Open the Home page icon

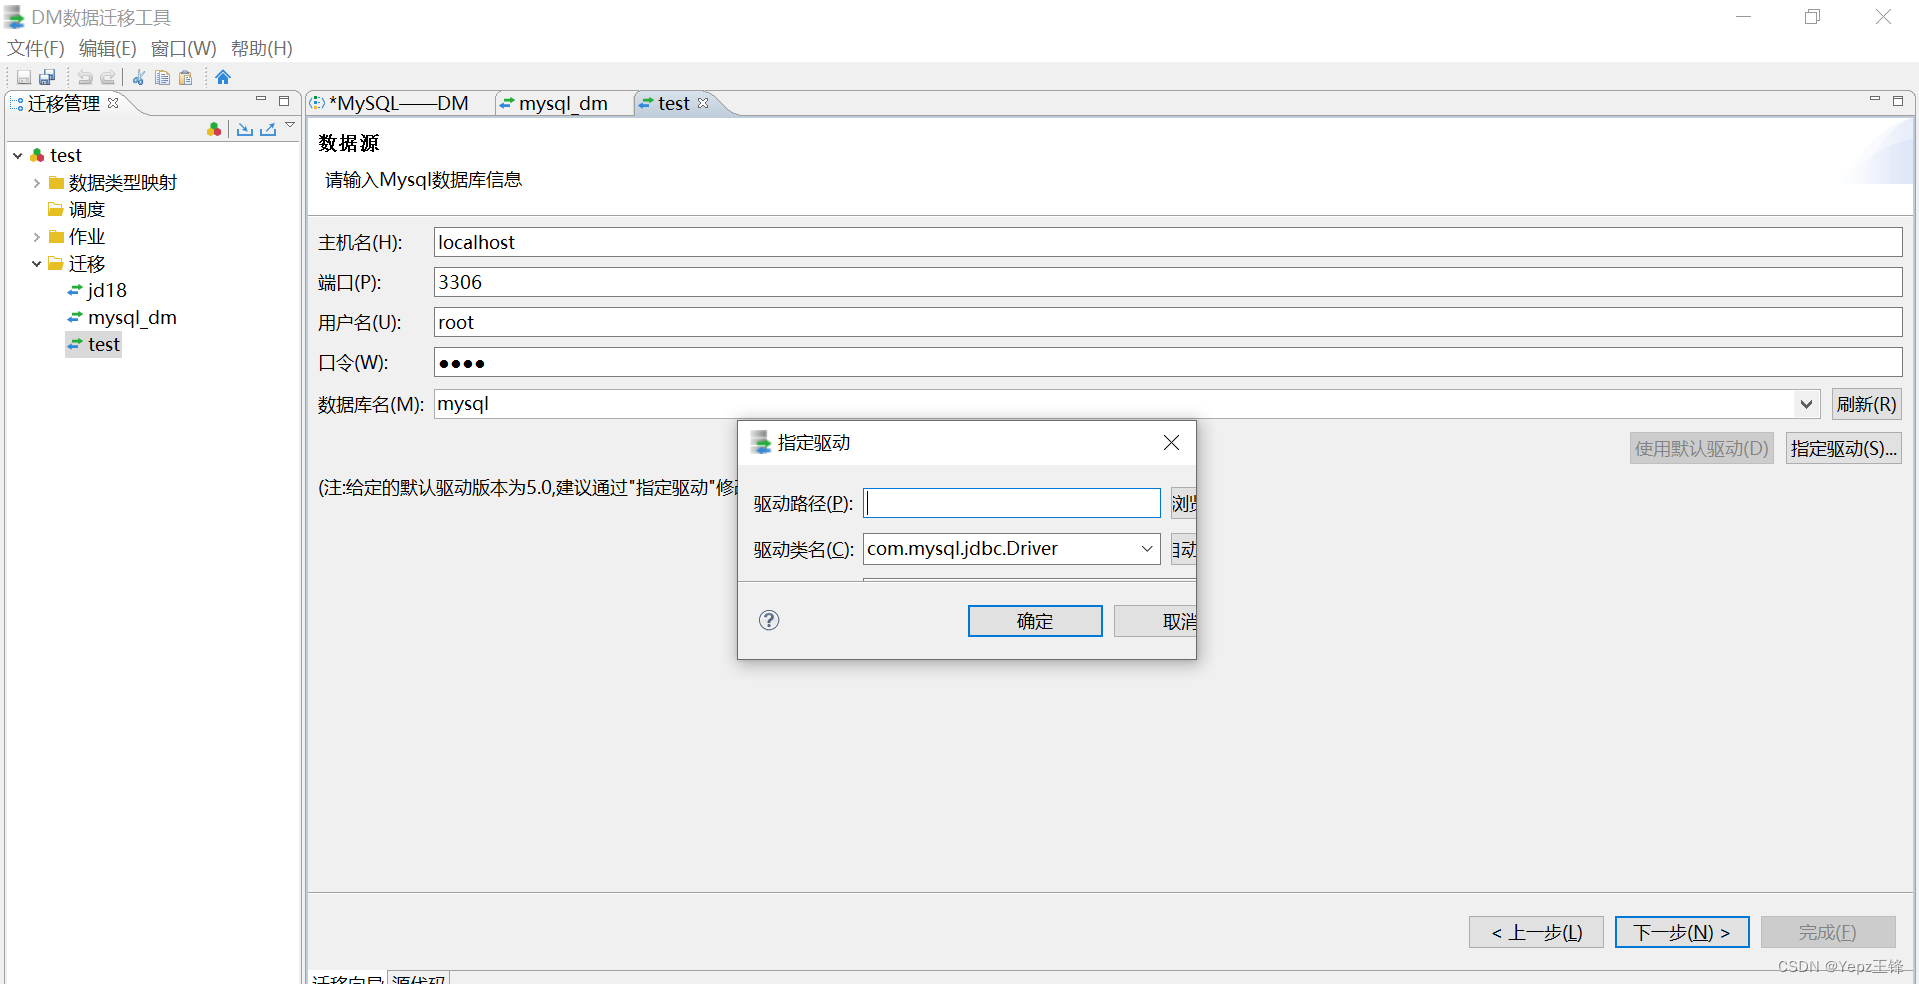(223, 77)
